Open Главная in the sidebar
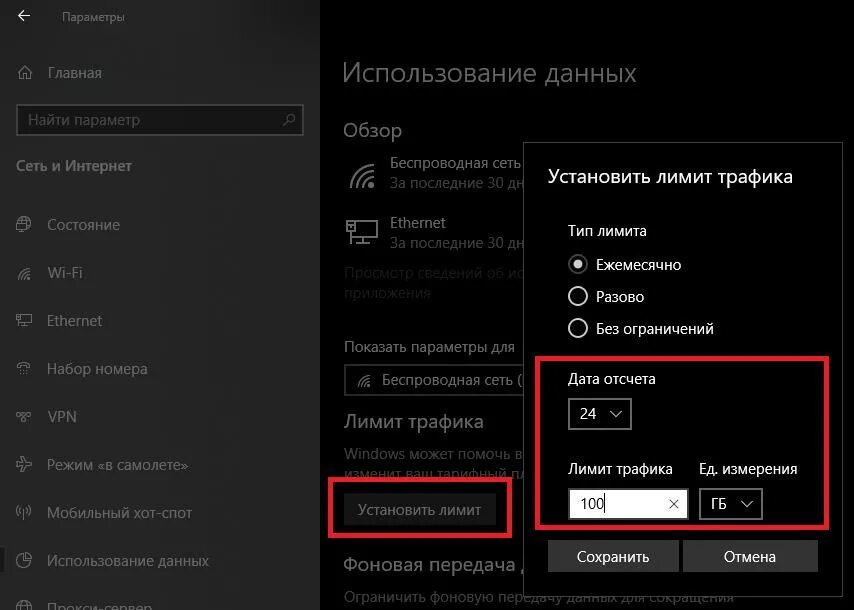Screen dimensions: 854x610 [75, 72]
